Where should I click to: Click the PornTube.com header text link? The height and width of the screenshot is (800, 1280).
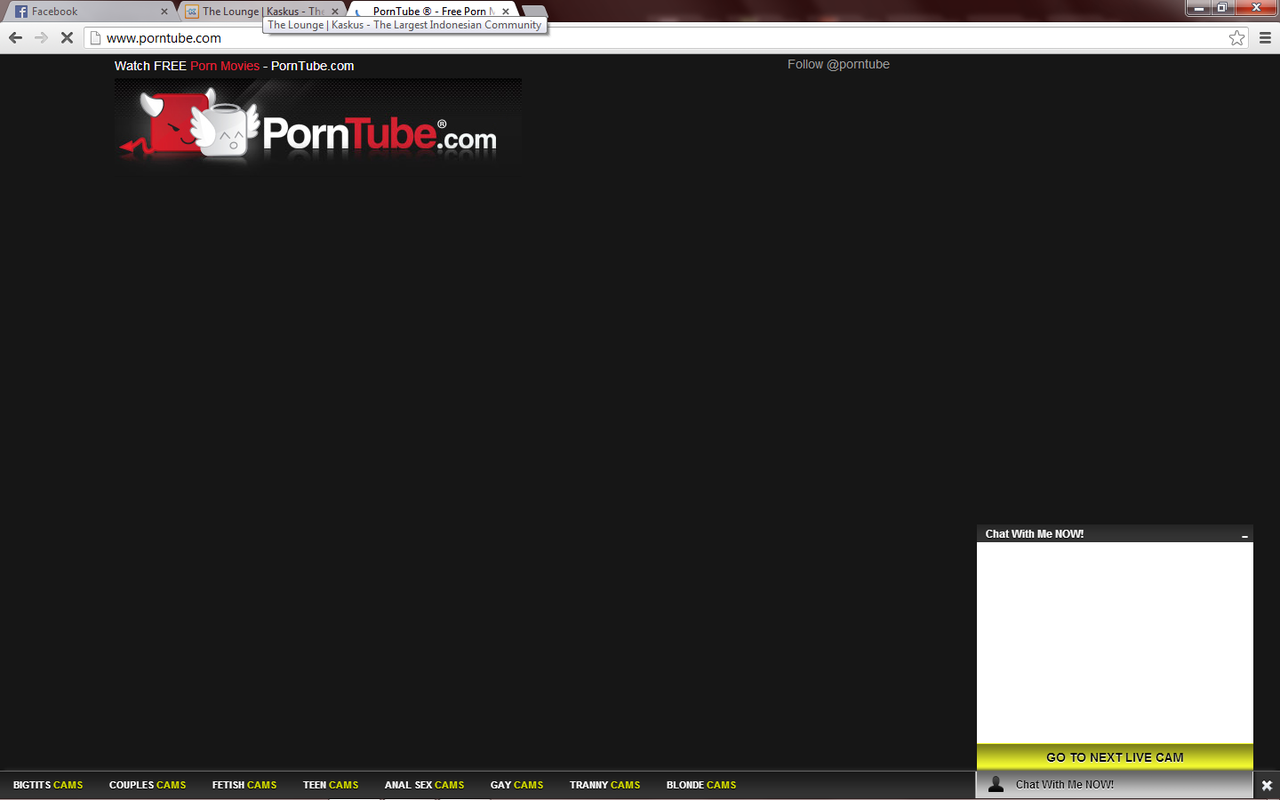(312, 66)
